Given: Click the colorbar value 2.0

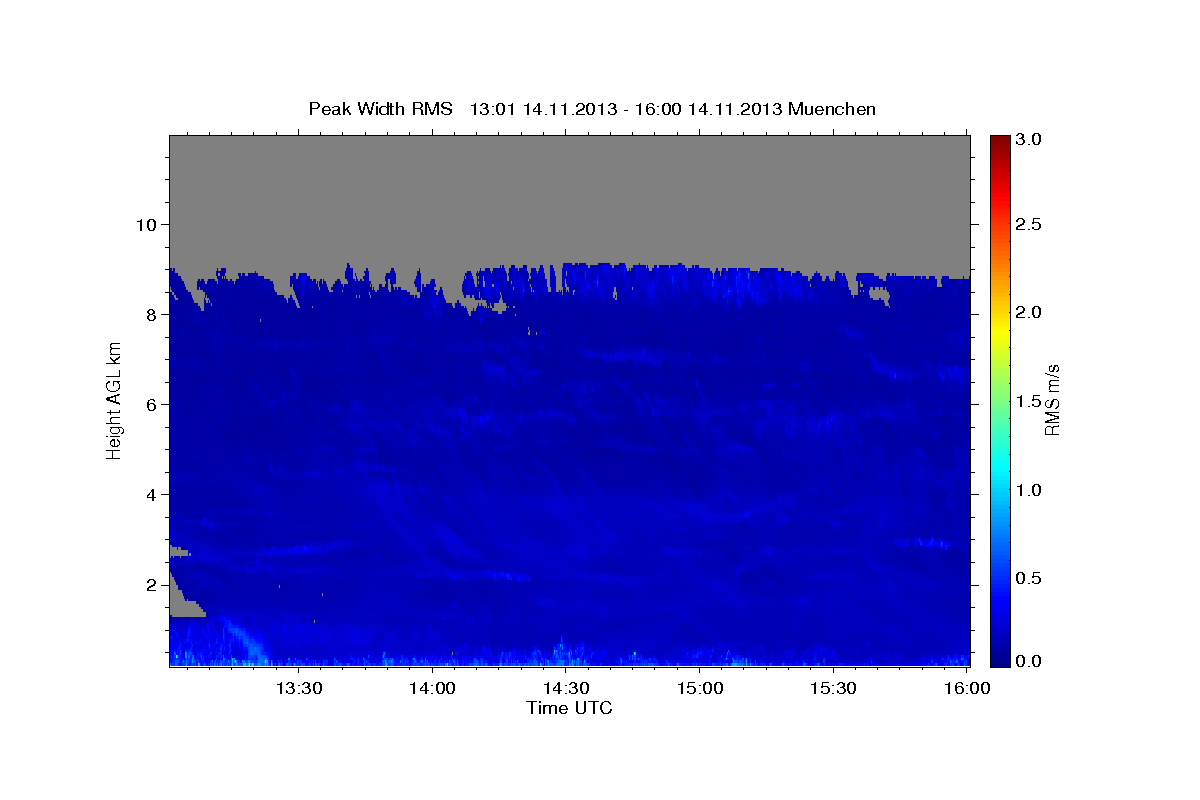Looking at the screenshot, I should pyautogui.click(x=1031, y=312).
